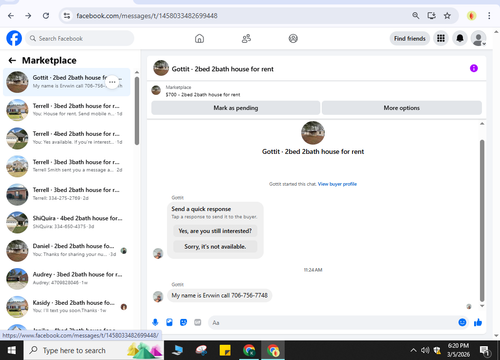Choose a sticker icon in composer
The image size is (500, 360).
coord(183,322)
